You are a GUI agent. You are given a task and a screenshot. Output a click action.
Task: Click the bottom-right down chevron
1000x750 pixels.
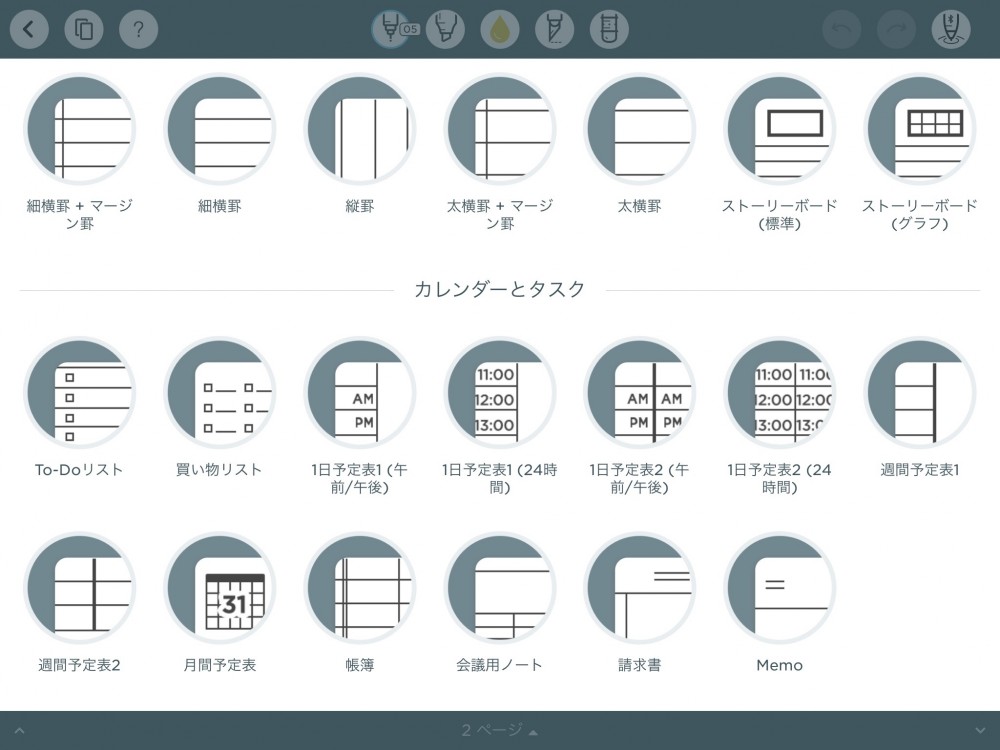click(979, 731)
